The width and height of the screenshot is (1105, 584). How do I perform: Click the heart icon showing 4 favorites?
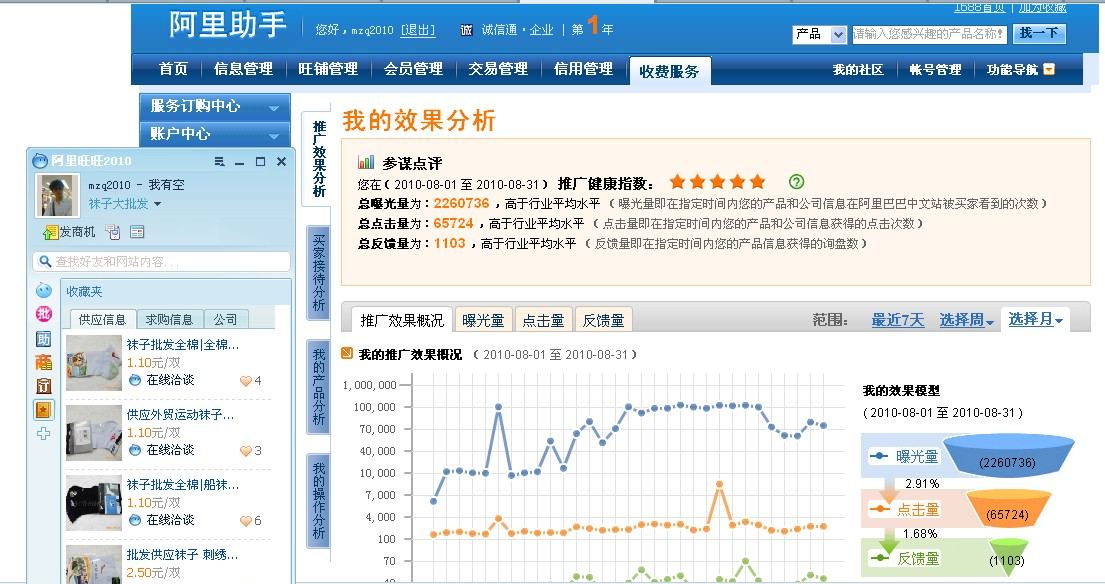click(246, 381)
